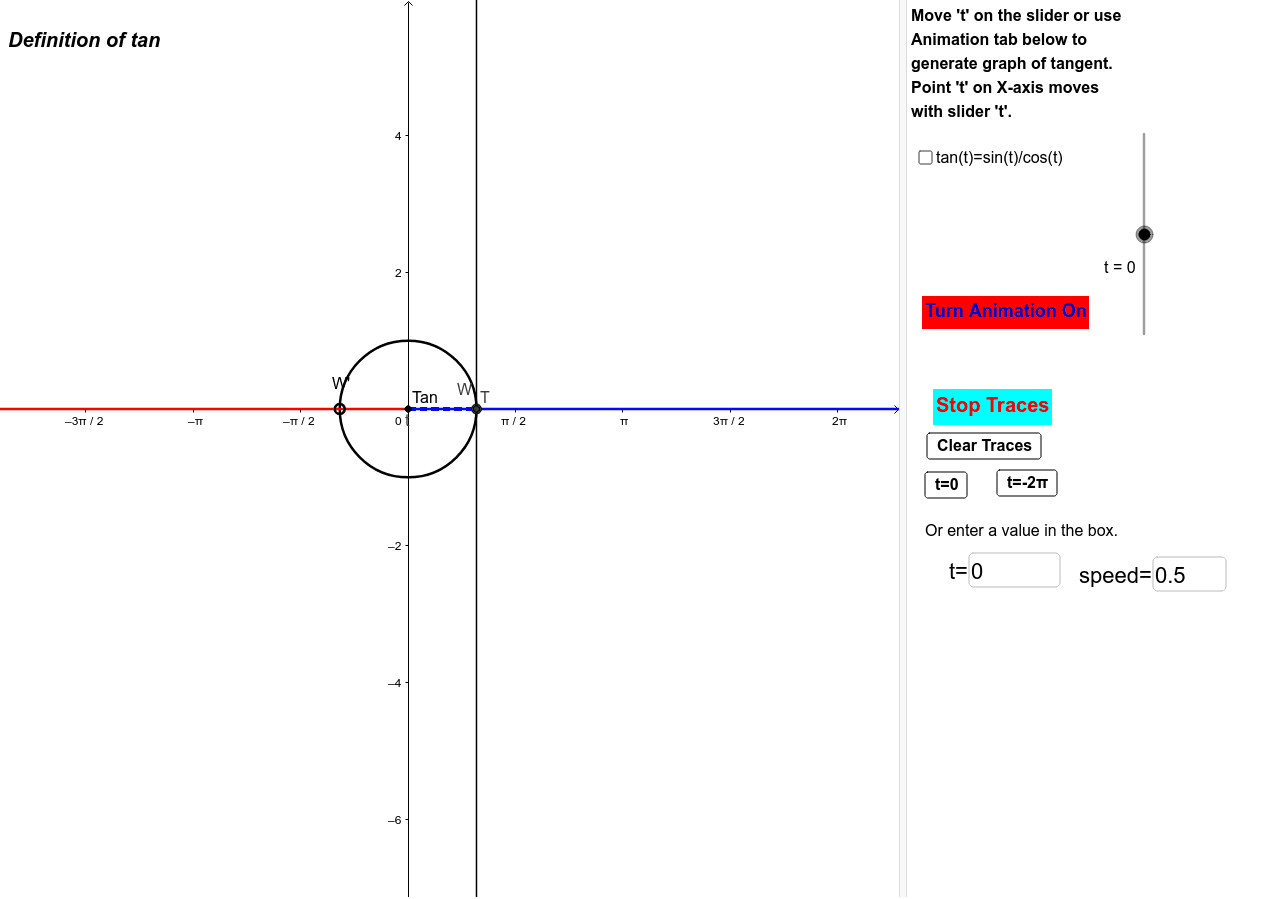Click the Definition of tan title text
Screen dimensions: 1271x899
point(83,40)
